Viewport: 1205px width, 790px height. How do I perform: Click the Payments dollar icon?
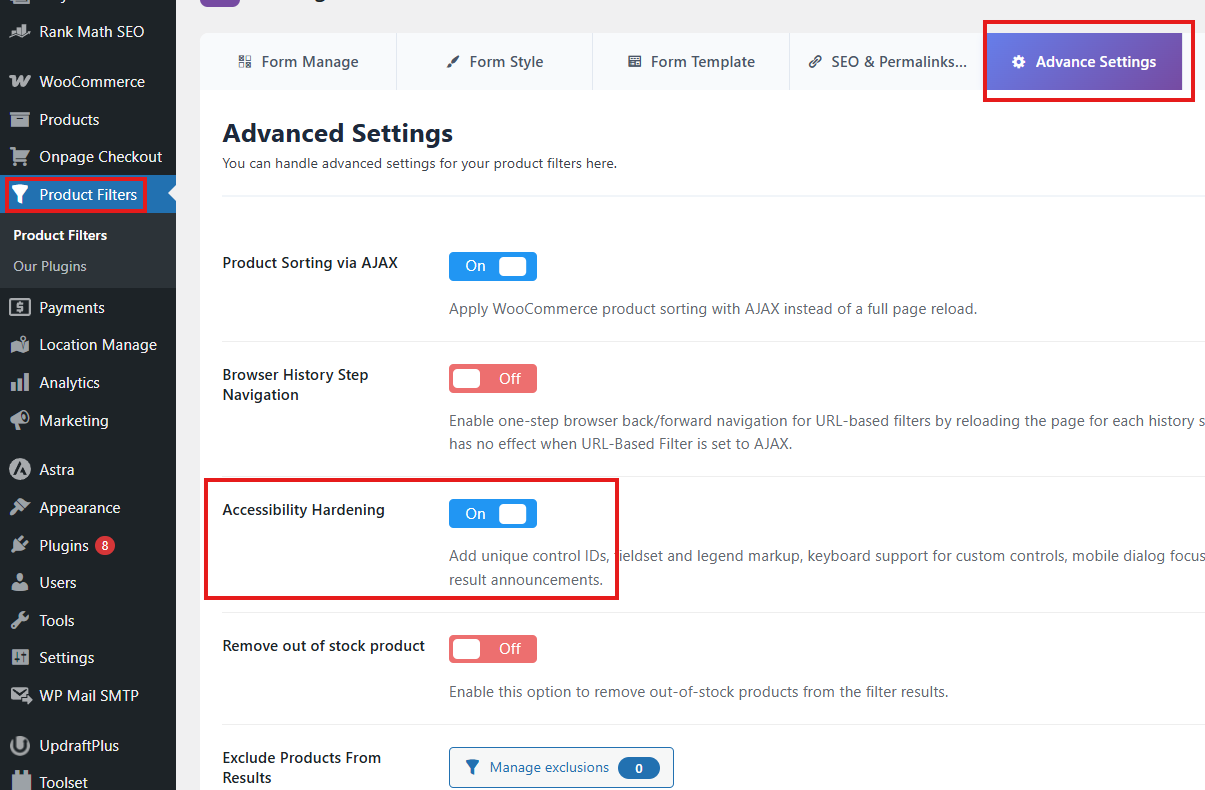point(19,308)
